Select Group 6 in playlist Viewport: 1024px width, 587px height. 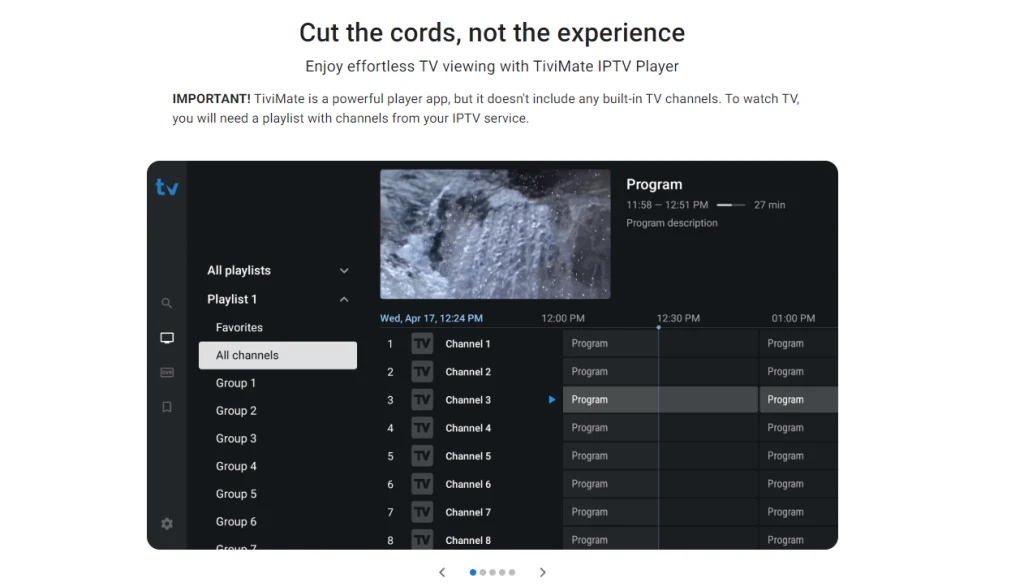(236, 522)
